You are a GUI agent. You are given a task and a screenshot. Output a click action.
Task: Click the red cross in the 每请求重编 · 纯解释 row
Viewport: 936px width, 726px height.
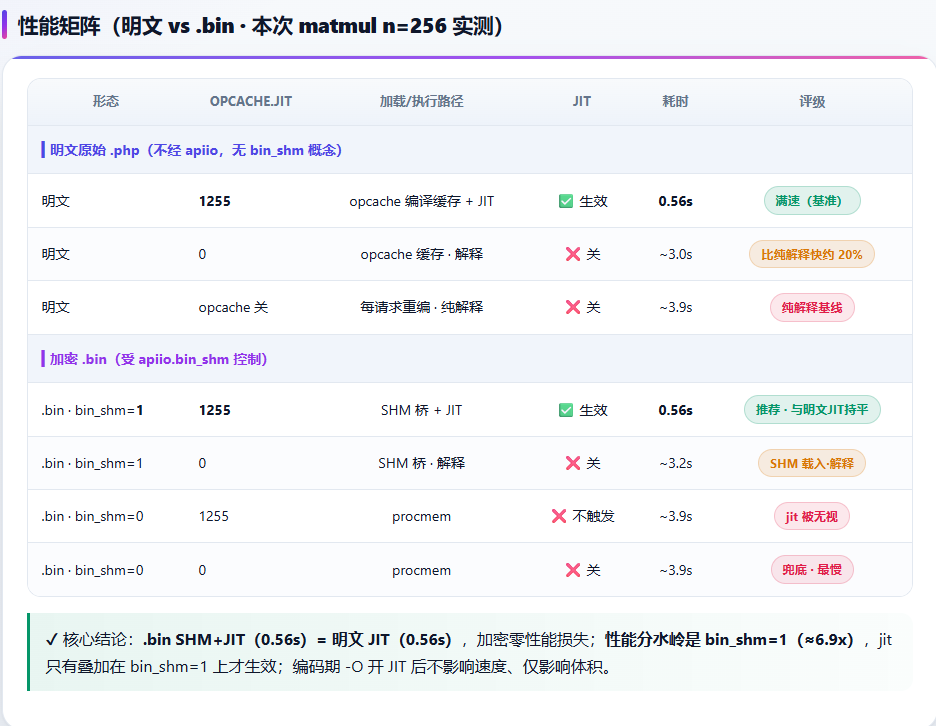572,307
